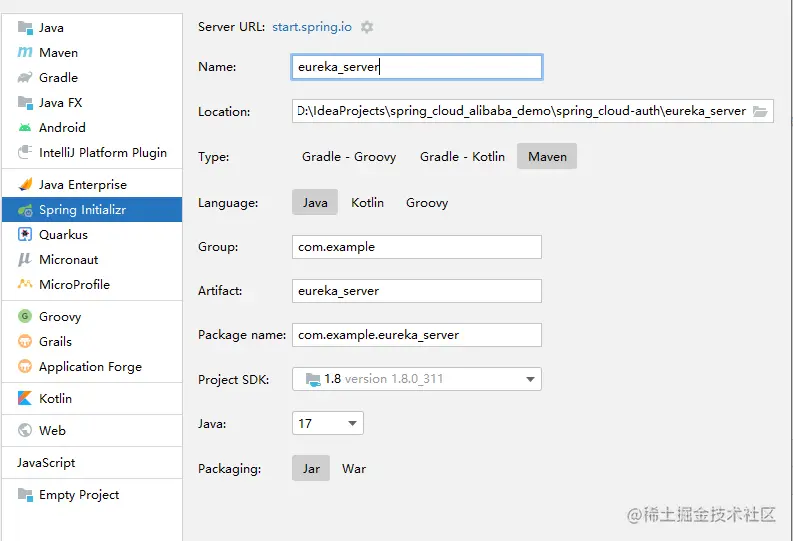
Task: Click the Web globe icon
Action: tap(25, 430)
